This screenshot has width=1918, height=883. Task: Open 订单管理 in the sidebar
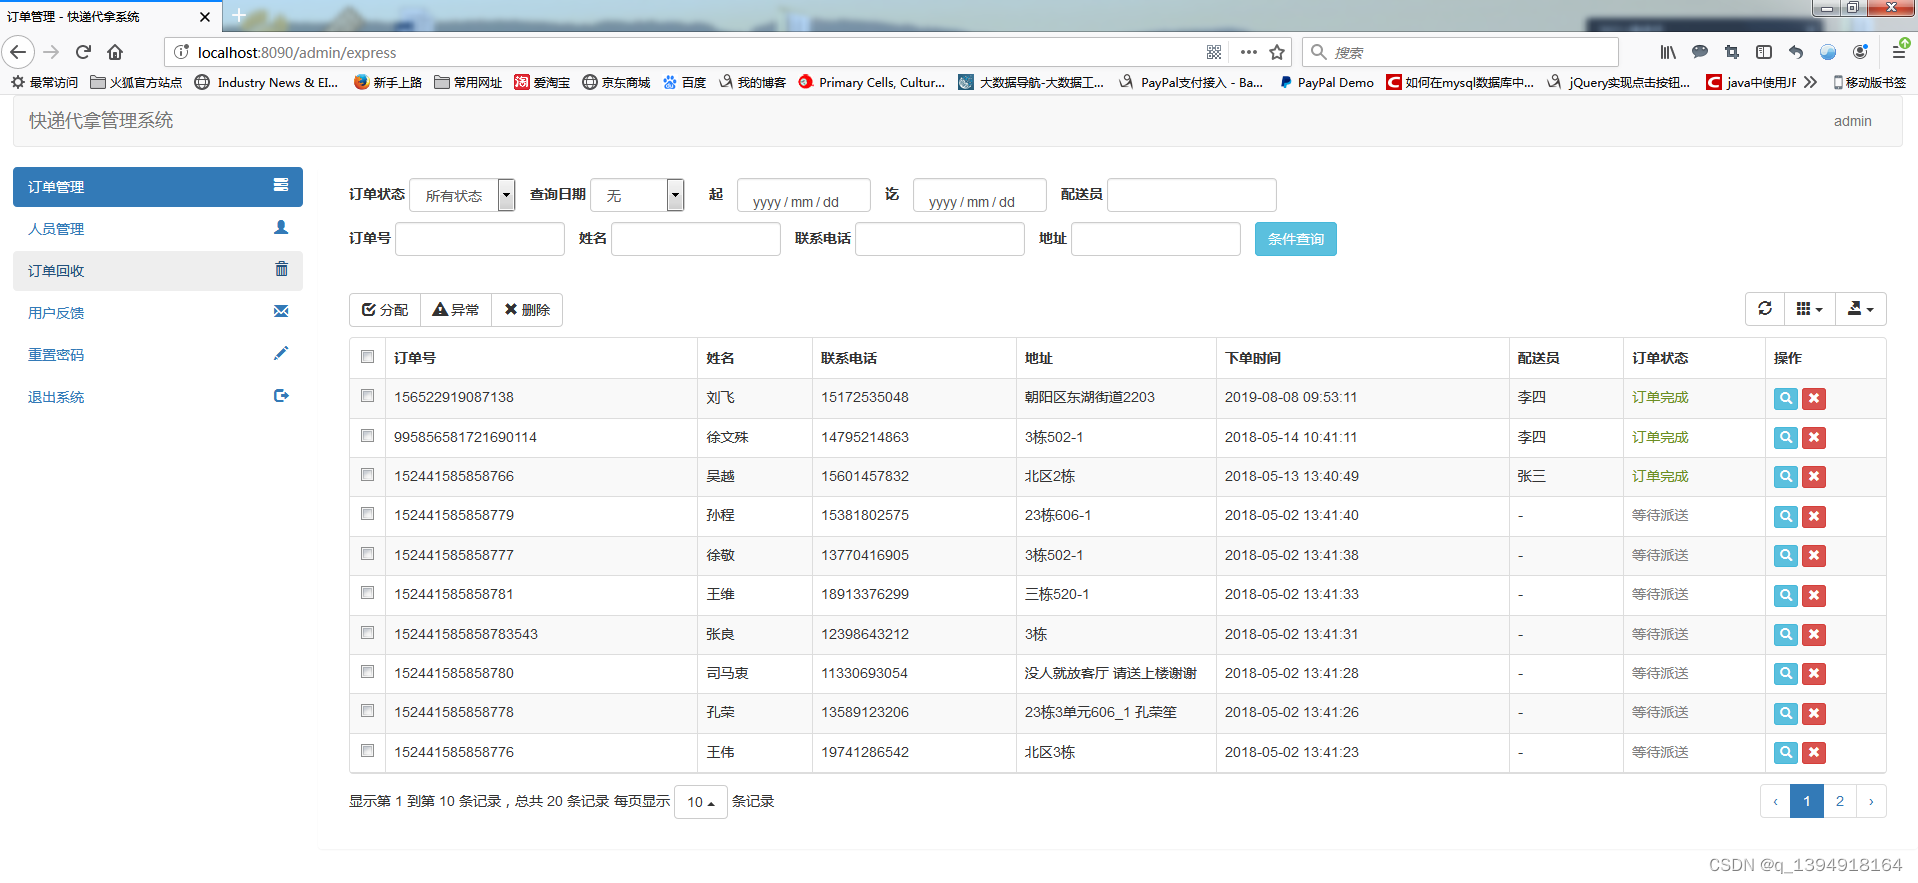click(x=158, y=187)
